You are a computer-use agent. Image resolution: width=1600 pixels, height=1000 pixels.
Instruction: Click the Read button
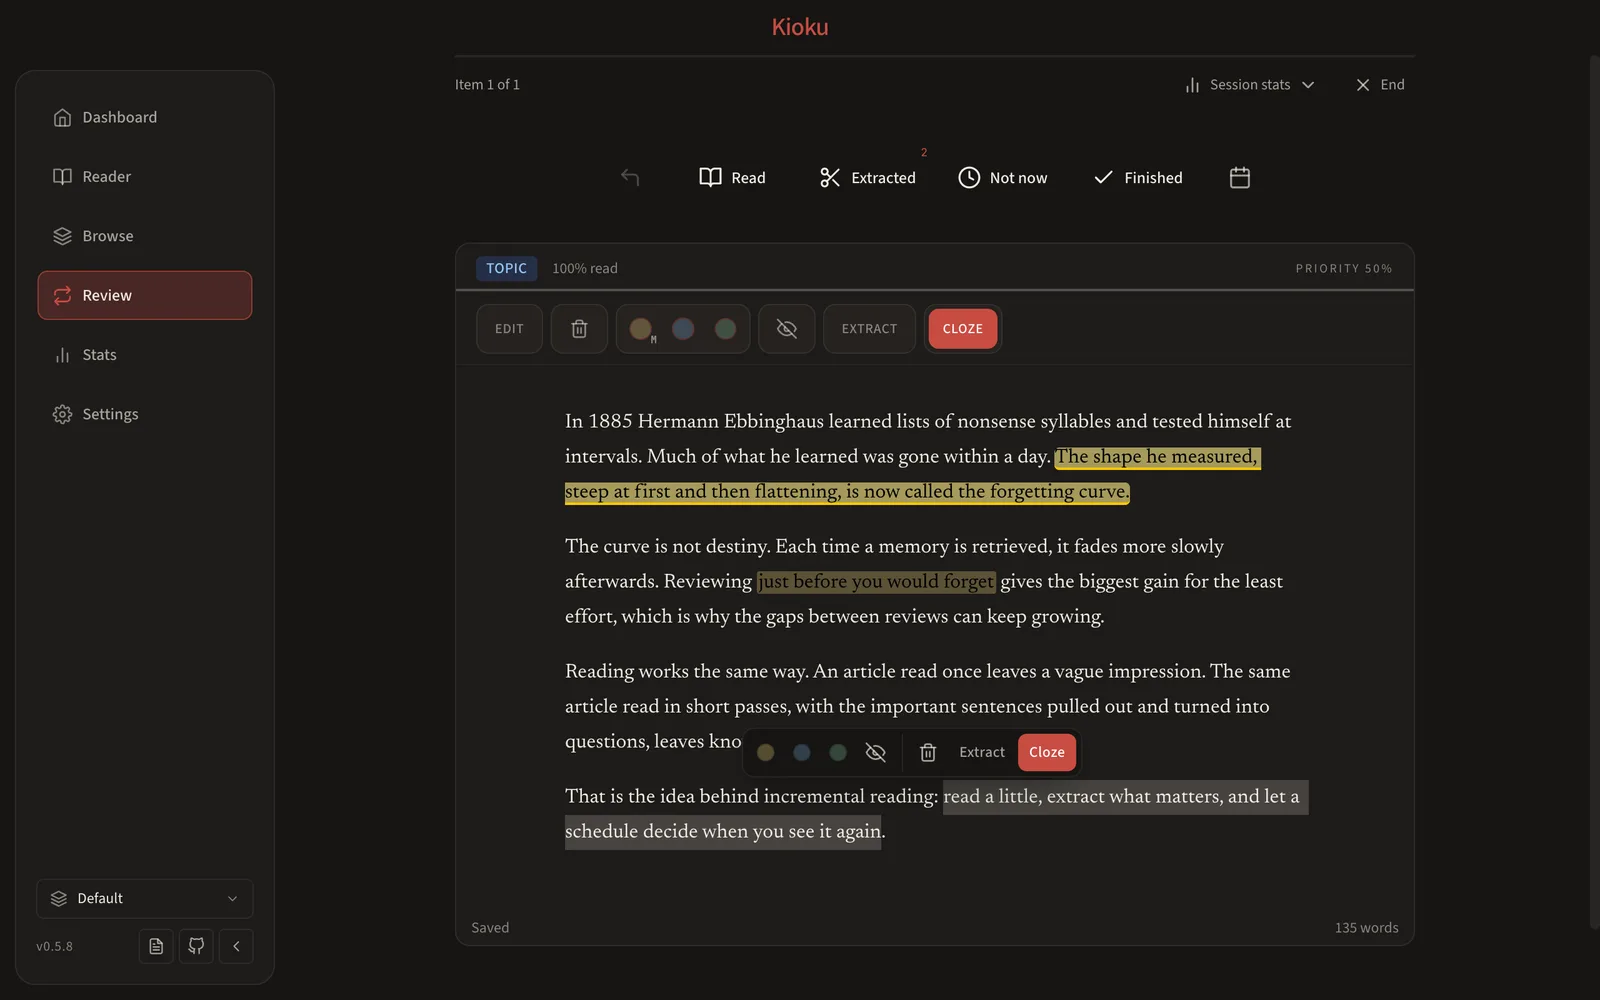coord(732,177)
